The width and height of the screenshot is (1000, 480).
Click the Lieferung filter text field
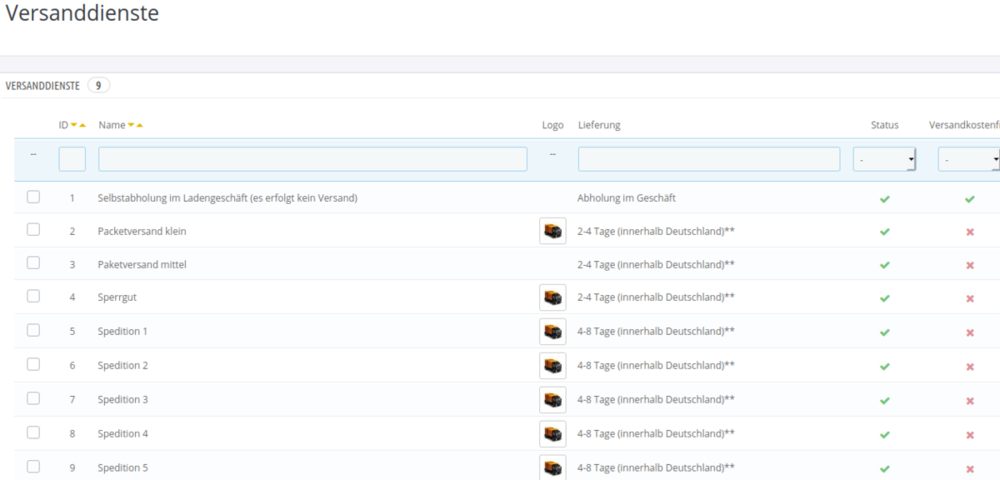(708, 159)
